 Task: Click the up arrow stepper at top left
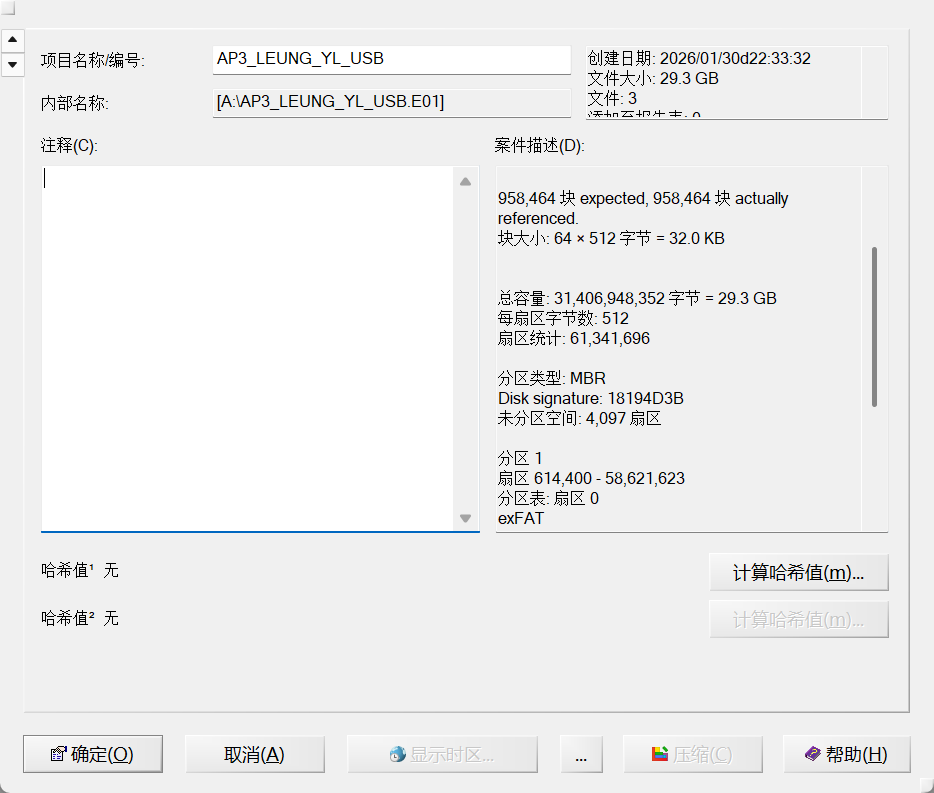click(x=13, y=40)
